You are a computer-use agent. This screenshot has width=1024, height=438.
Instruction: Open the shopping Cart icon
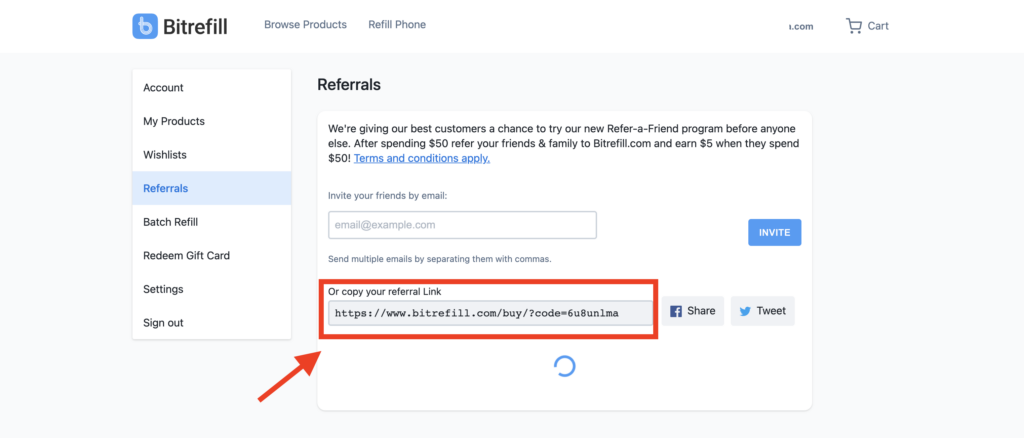(853, 26)
